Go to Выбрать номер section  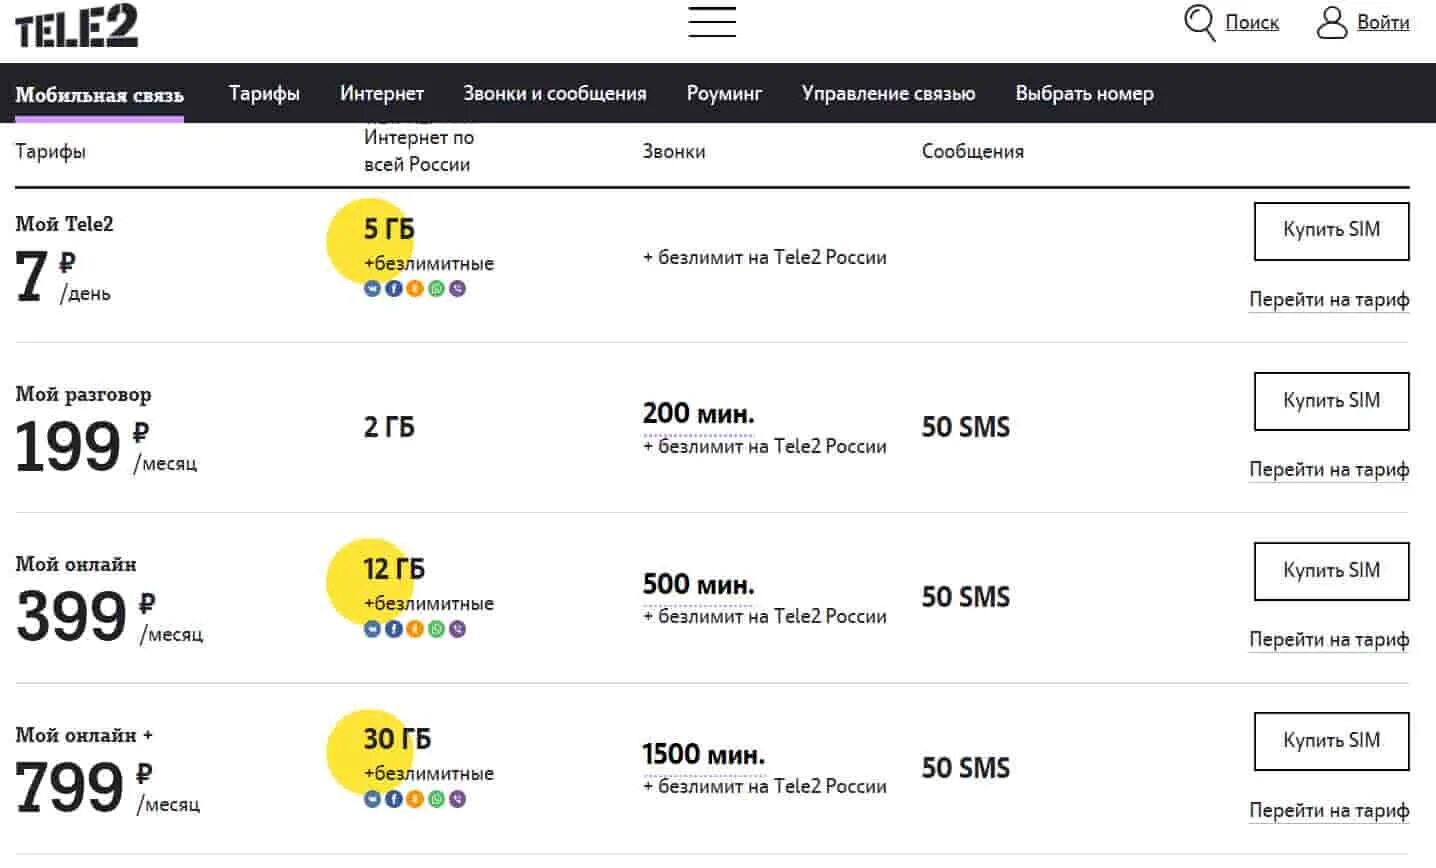1084,93
